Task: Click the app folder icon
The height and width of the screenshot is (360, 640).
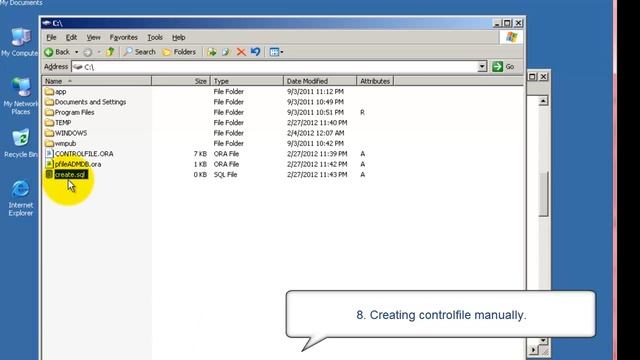Action: (x=49, y=91)
